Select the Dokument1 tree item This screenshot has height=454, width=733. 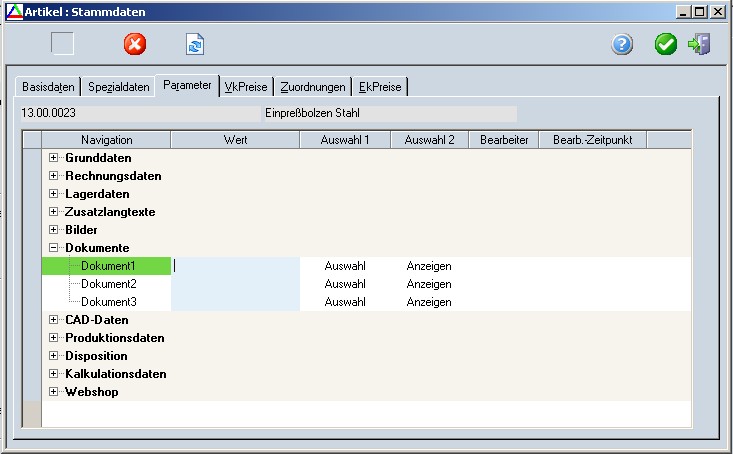coord(108,266)
